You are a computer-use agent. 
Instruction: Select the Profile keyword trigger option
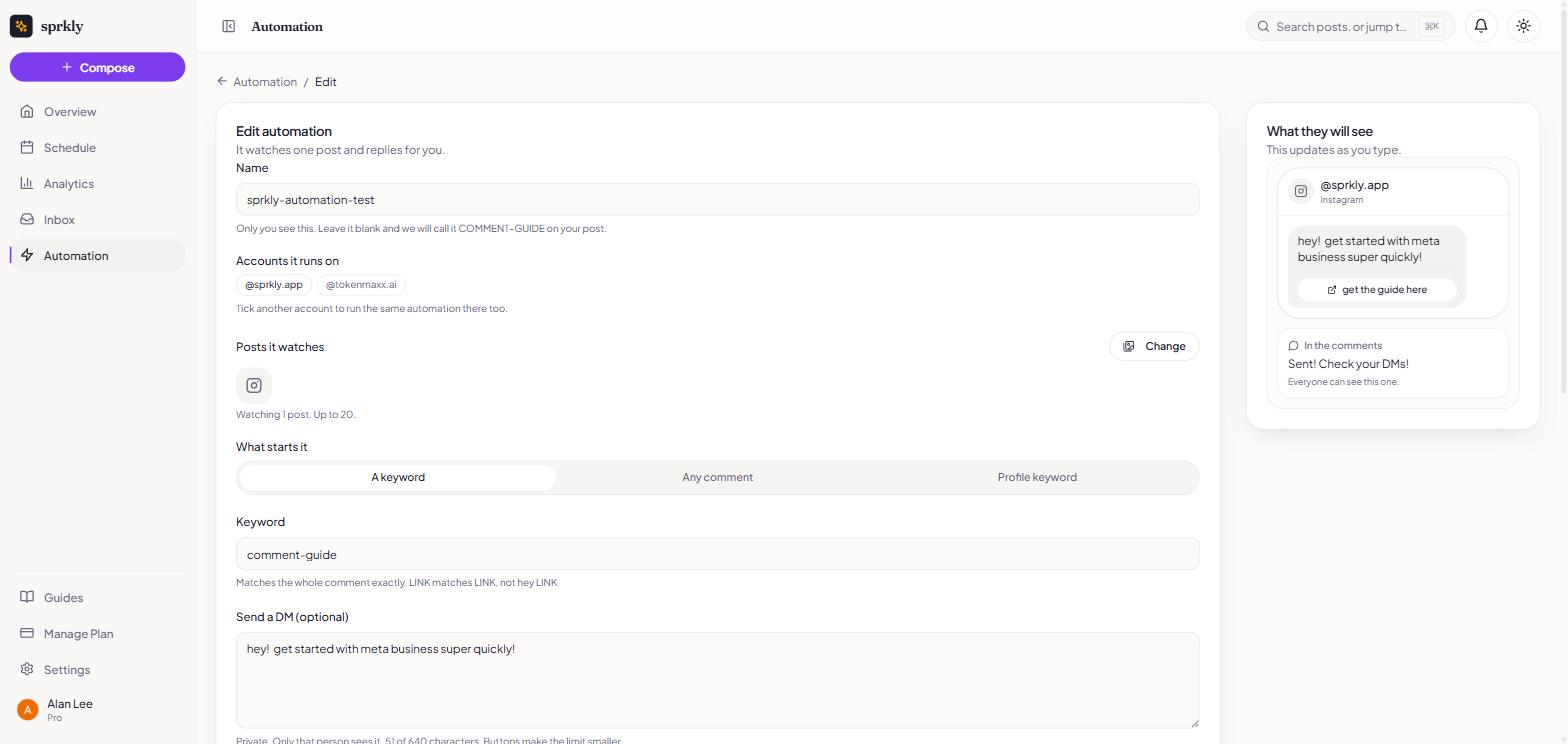(x=1037, y=477)
